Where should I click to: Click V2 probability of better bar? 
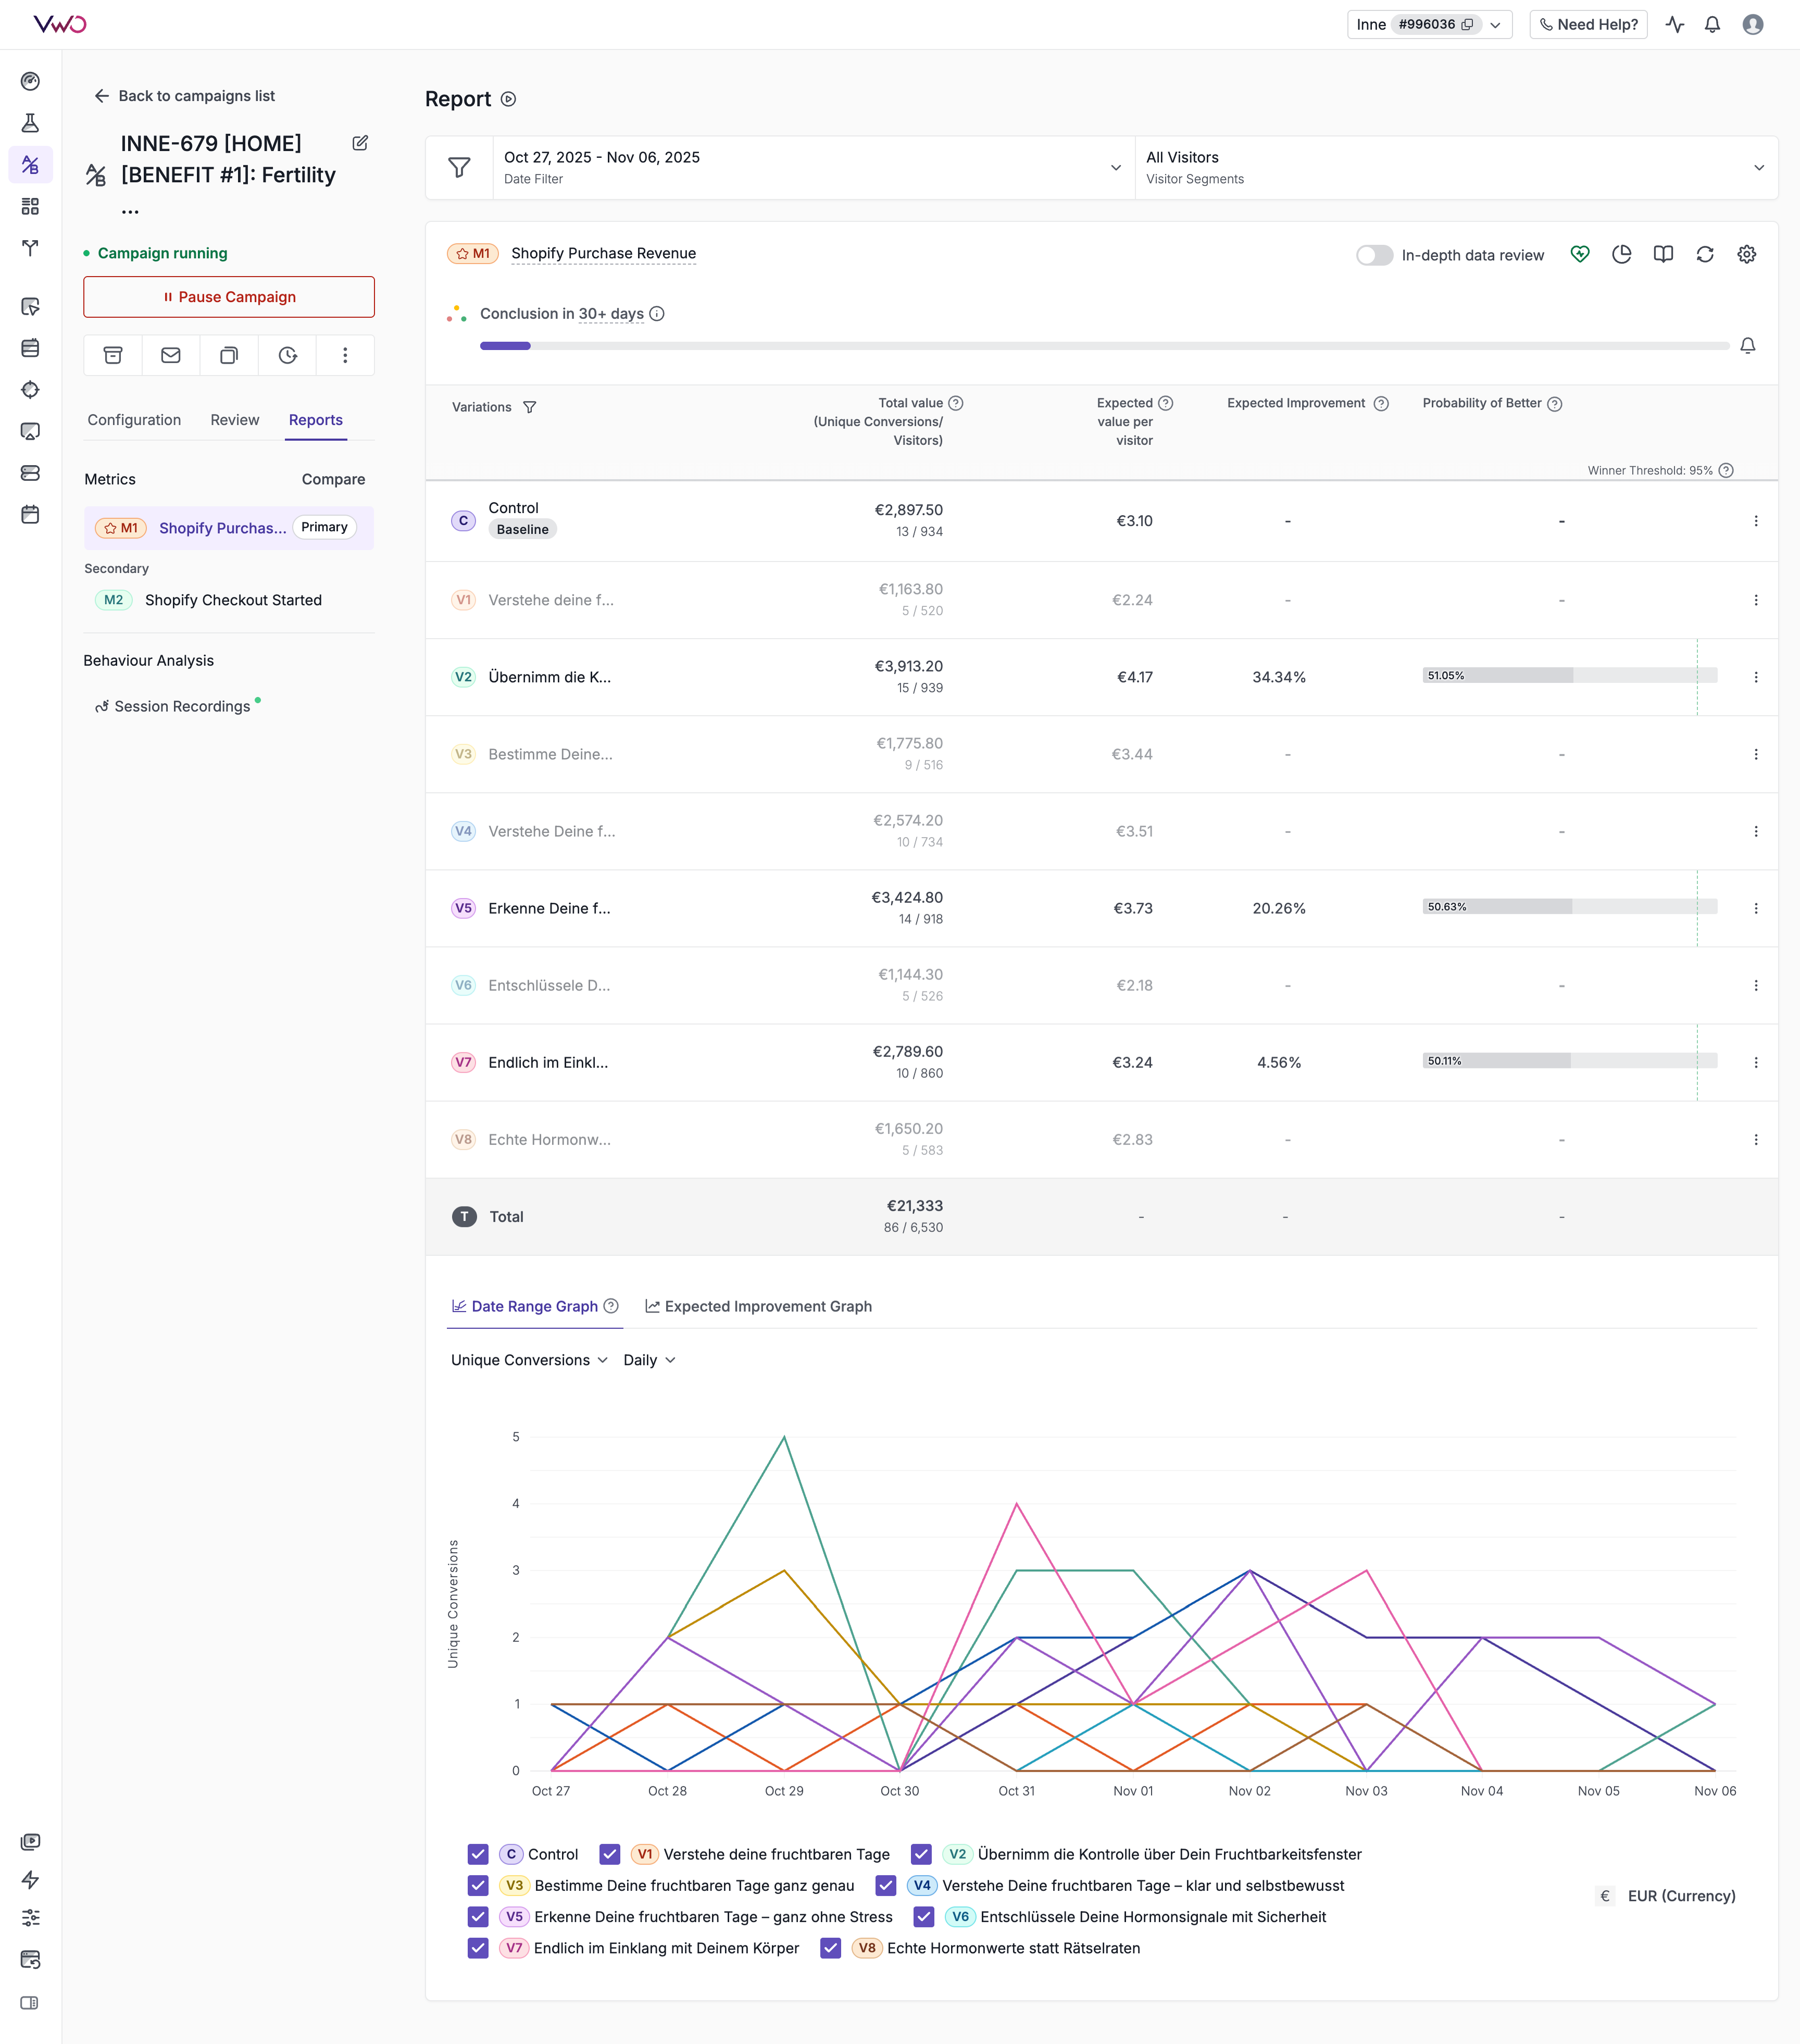click(x=1568, y=676)
